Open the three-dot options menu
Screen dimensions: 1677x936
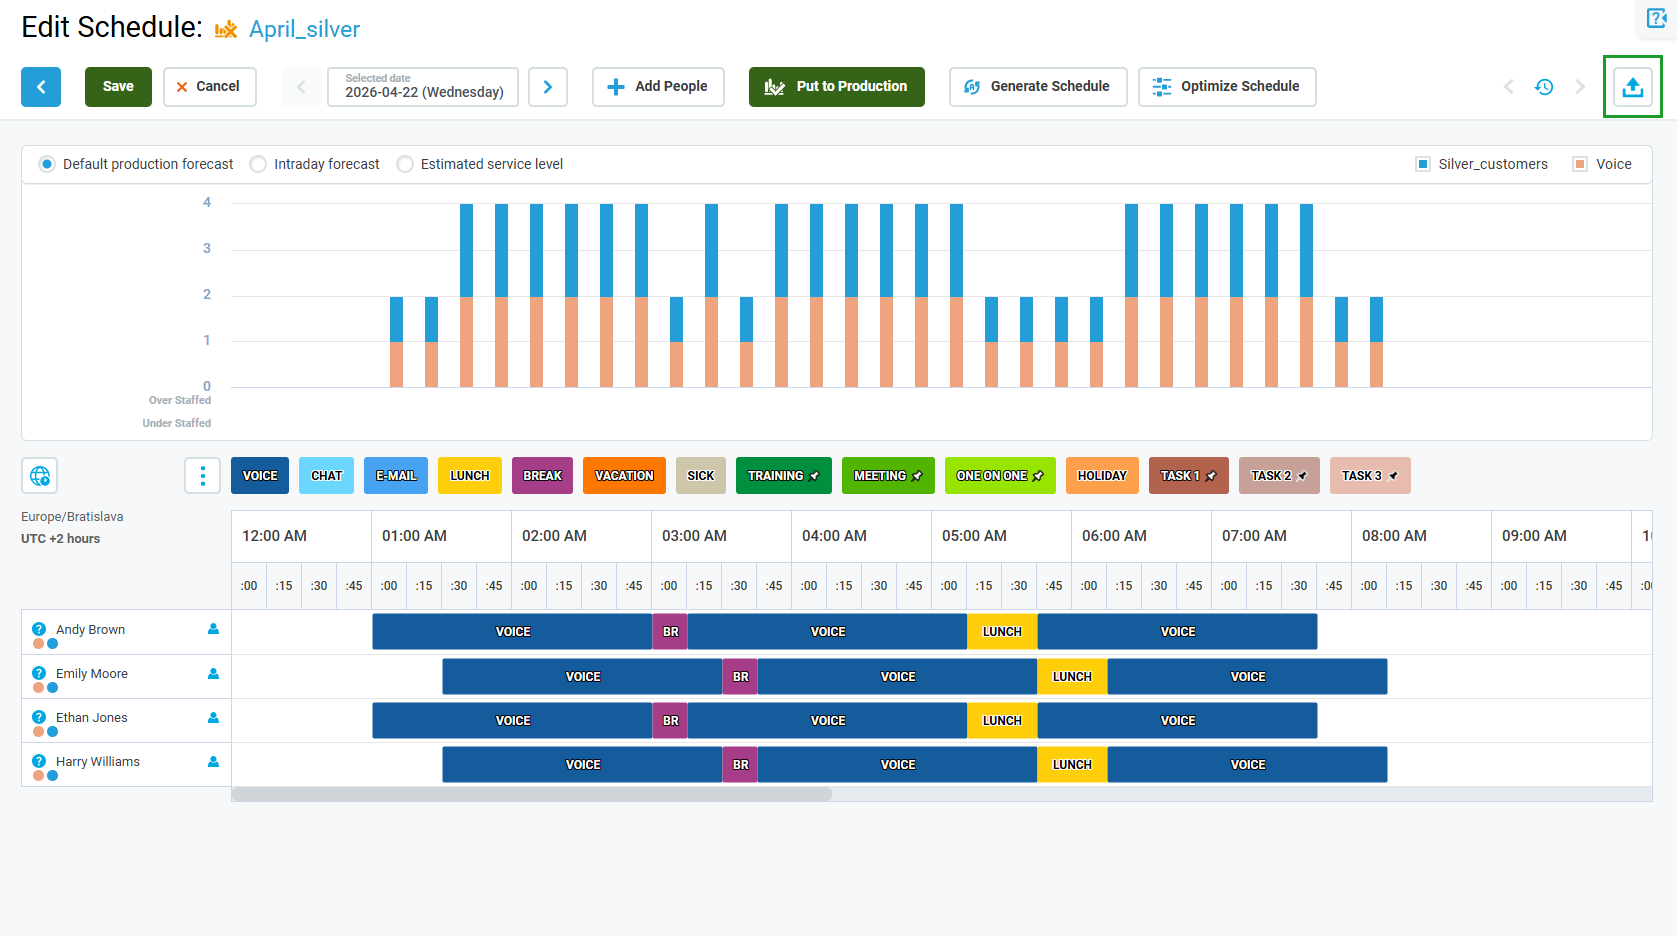(202, 476)
